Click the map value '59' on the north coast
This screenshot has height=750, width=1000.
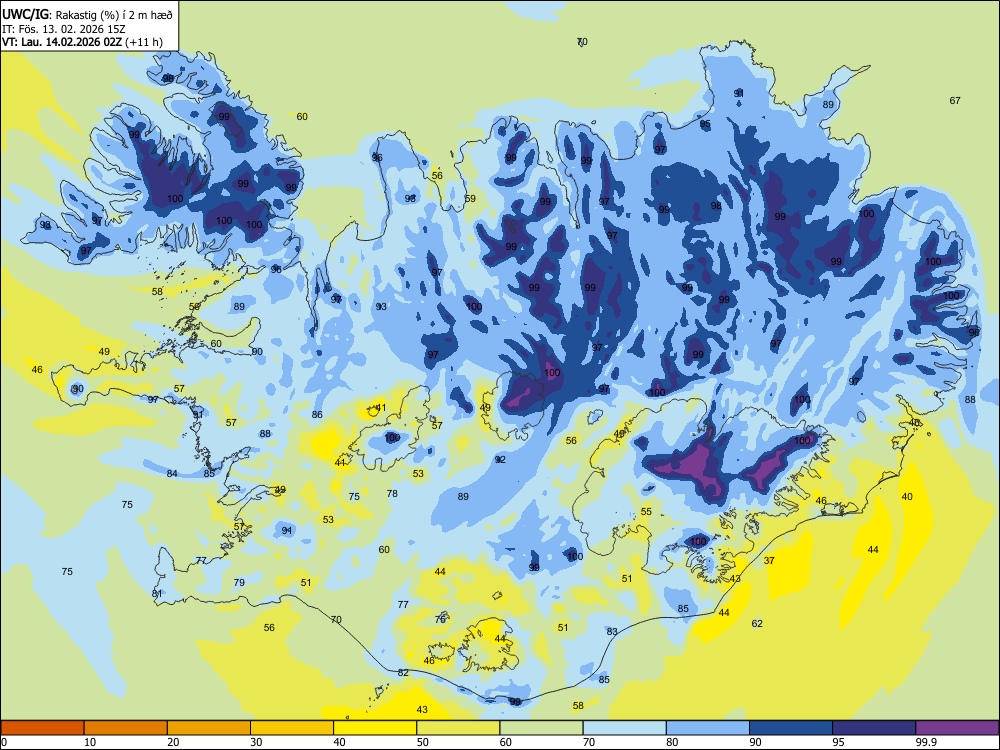[470, 198]
